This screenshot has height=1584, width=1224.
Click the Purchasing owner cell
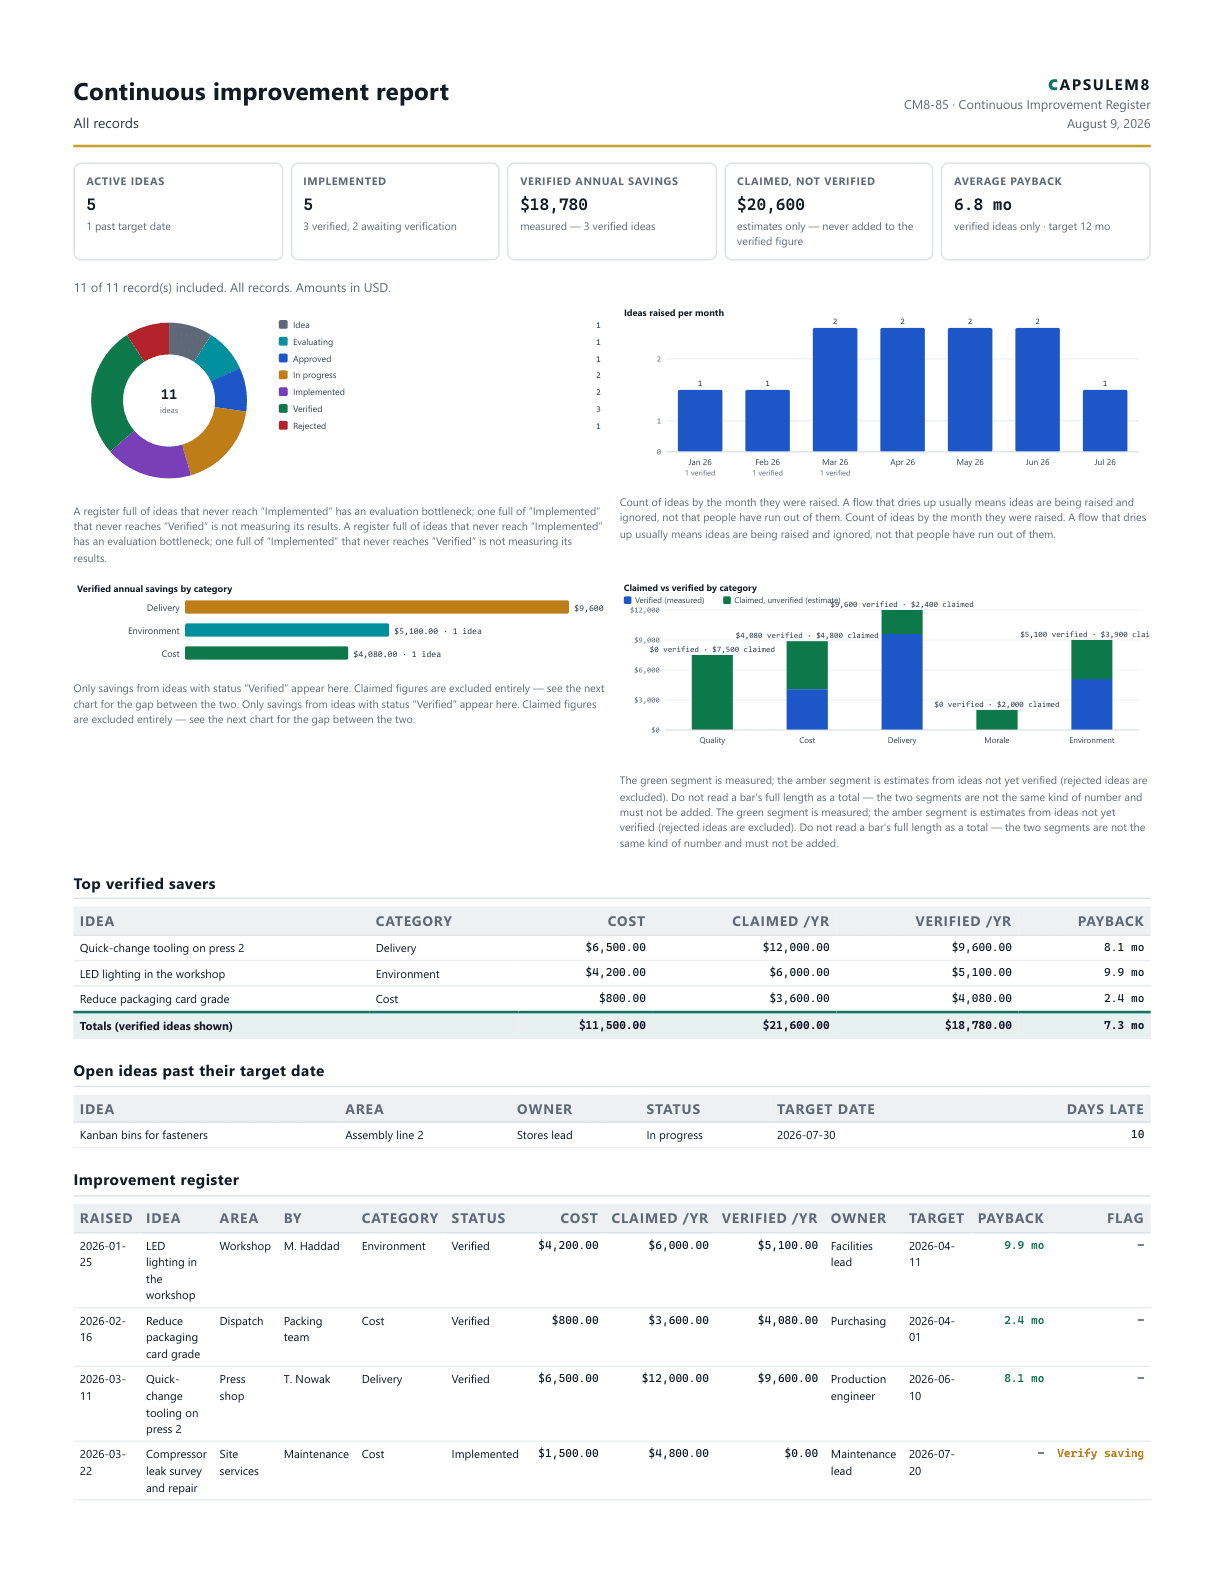click(858, 1321)
